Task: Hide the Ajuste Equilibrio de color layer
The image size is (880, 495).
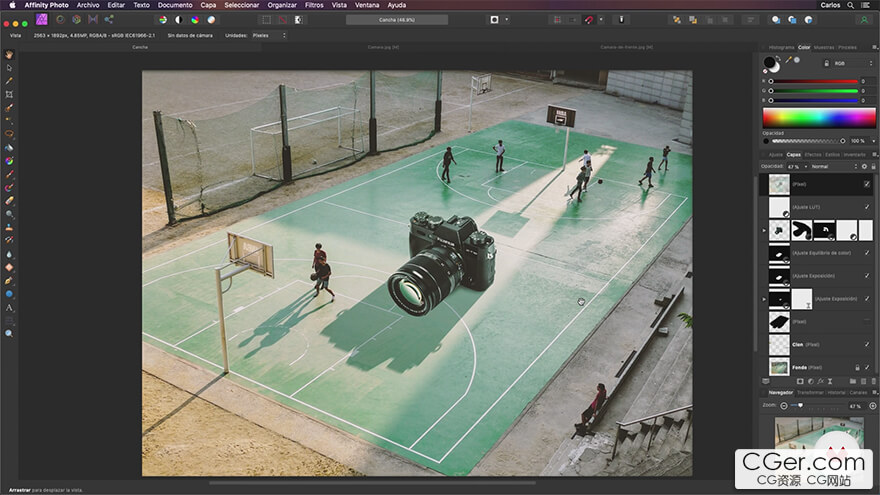Action: coord(867,253)
